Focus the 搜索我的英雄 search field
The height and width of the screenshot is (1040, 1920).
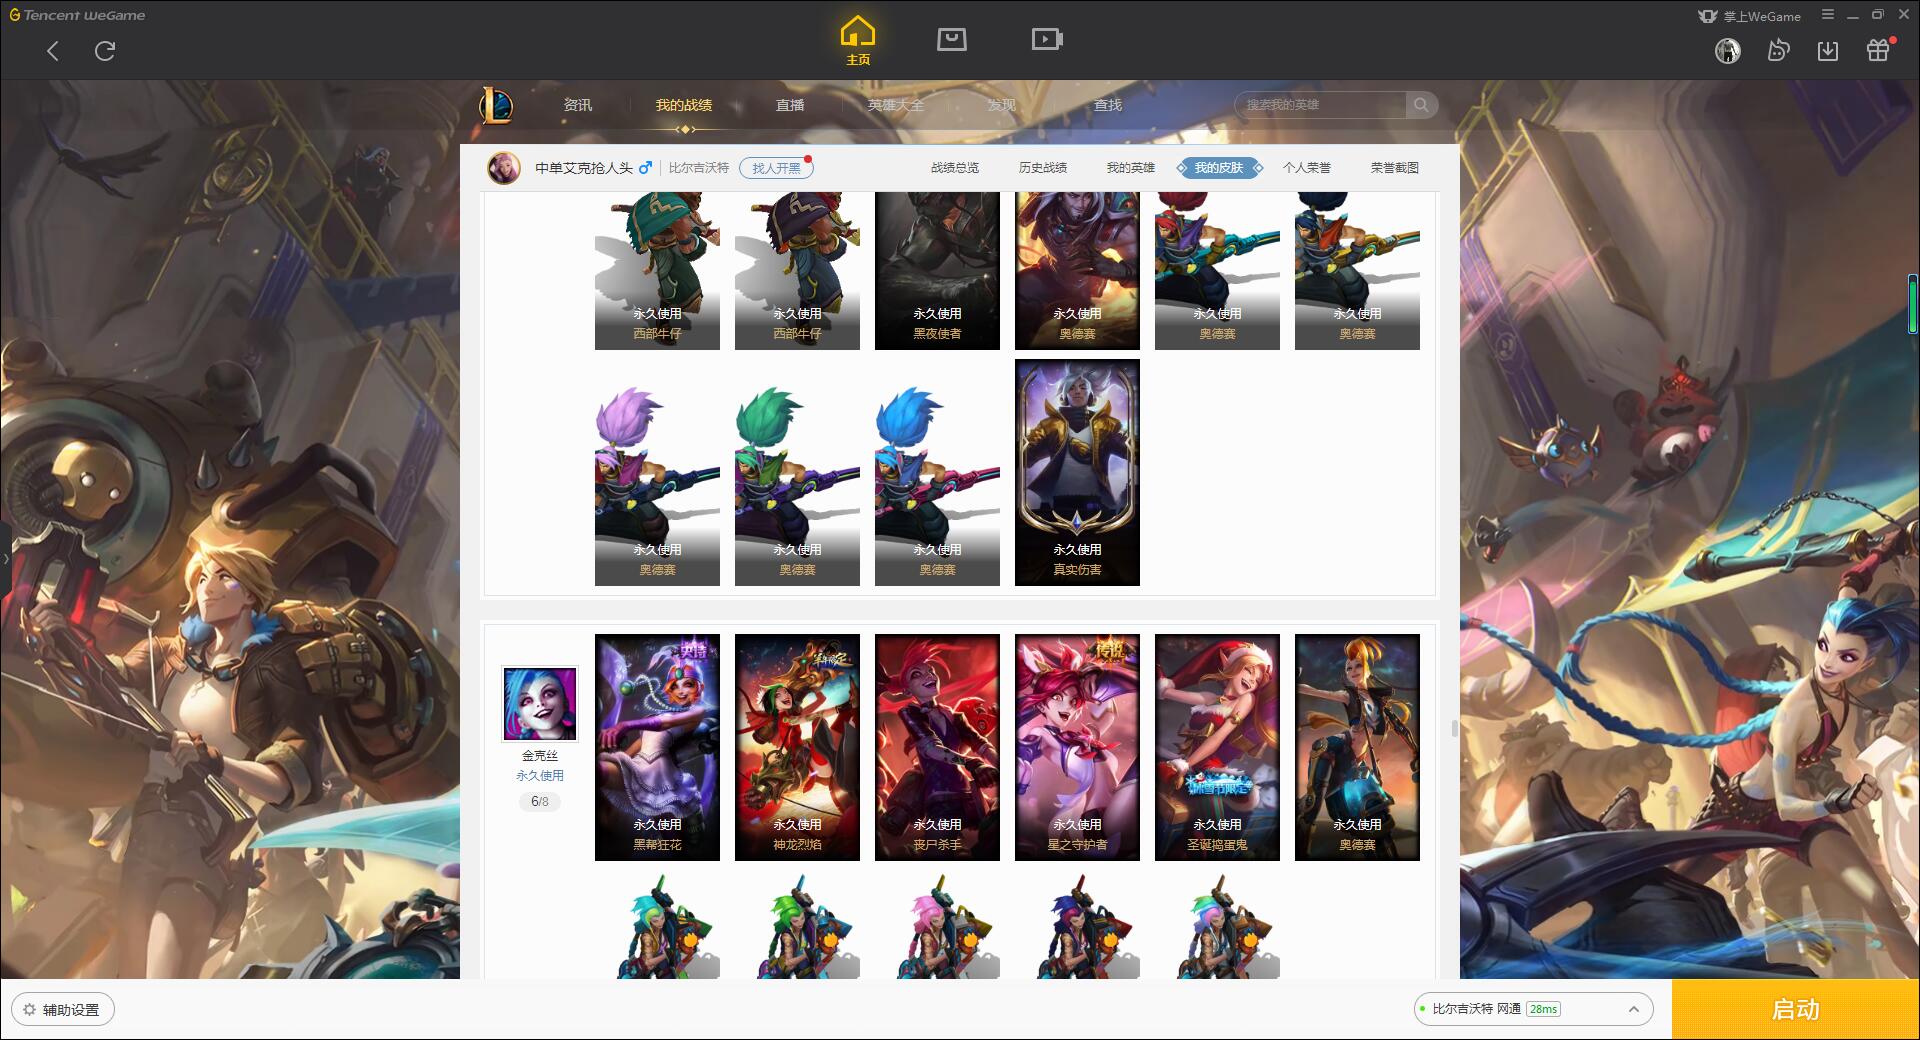click(1320, 105)
